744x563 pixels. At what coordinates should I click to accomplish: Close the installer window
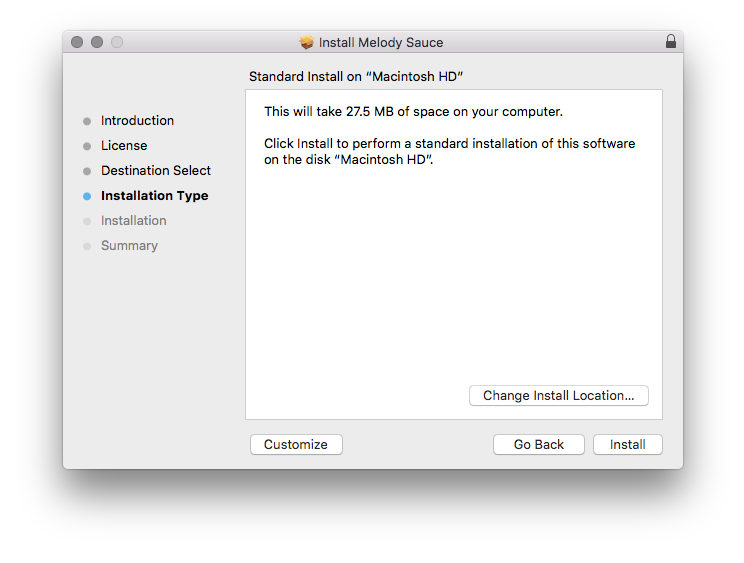78,42
